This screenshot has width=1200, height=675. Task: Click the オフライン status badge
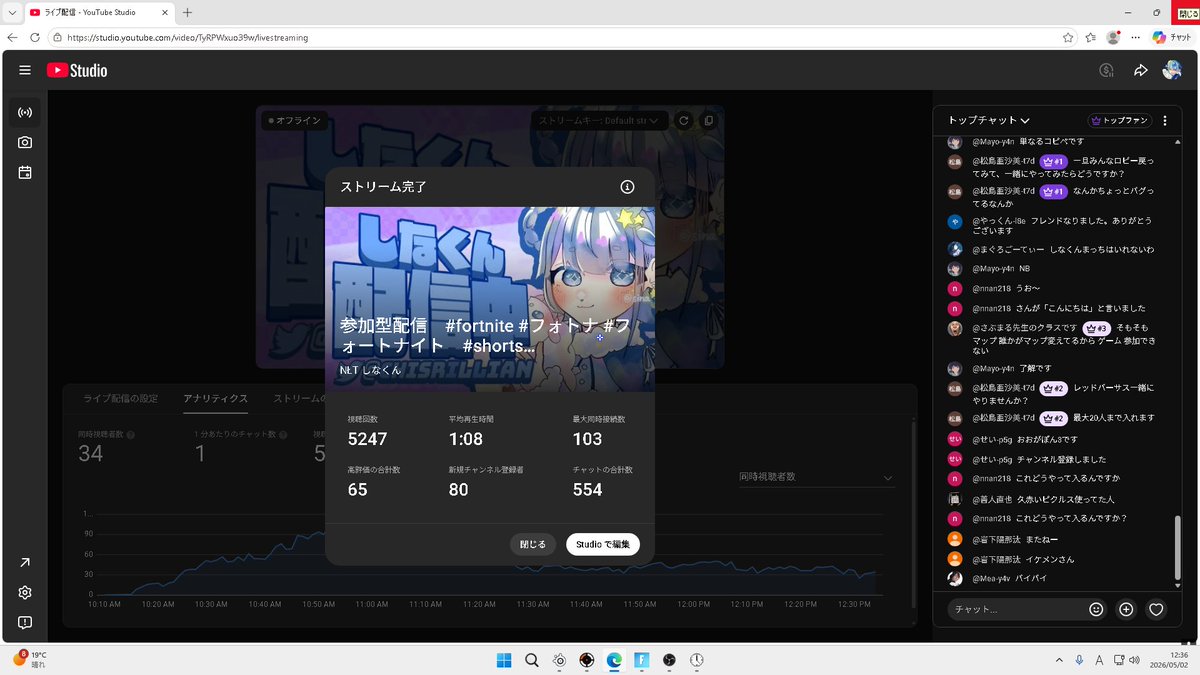click(x=295, y=120)
